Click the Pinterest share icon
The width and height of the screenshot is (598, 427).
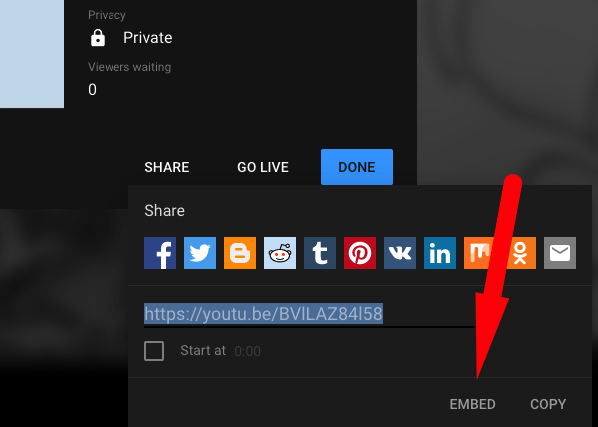(x=360, y=253)
